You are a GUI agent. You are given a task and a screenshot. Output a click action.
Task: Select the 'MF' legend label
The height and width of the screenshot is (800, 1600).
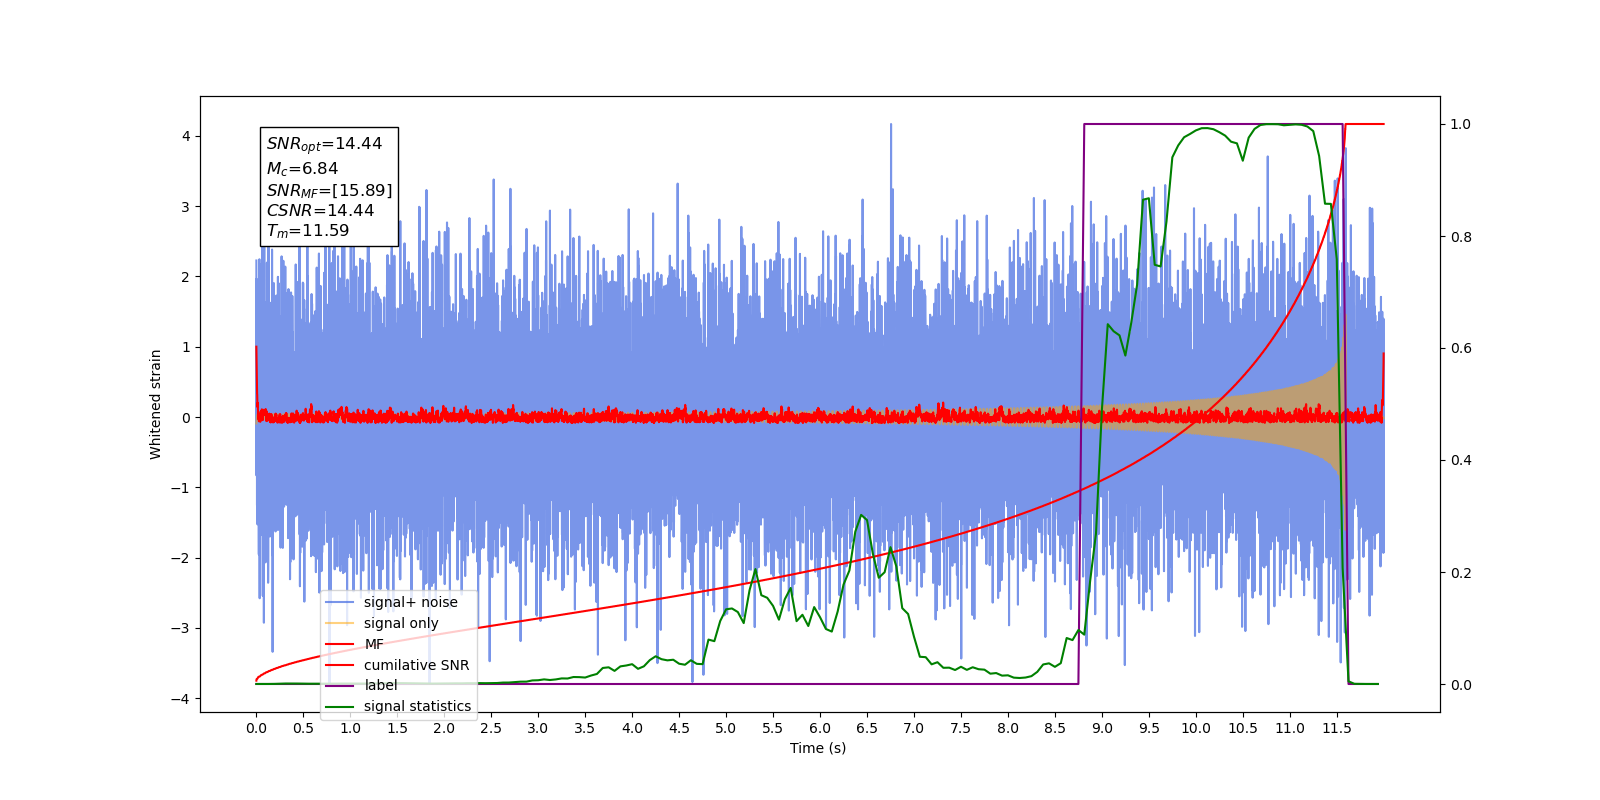pyautogui.click(x=374, y=644)
